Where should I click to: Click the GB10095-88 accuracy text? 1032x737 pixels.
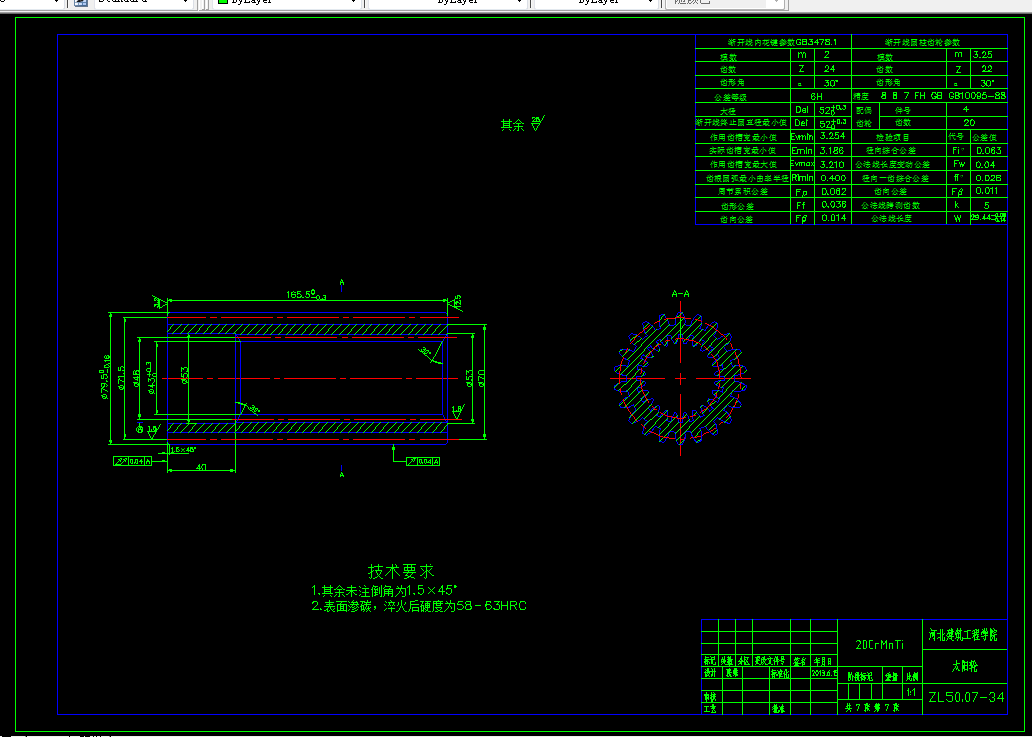pos(977,95)
